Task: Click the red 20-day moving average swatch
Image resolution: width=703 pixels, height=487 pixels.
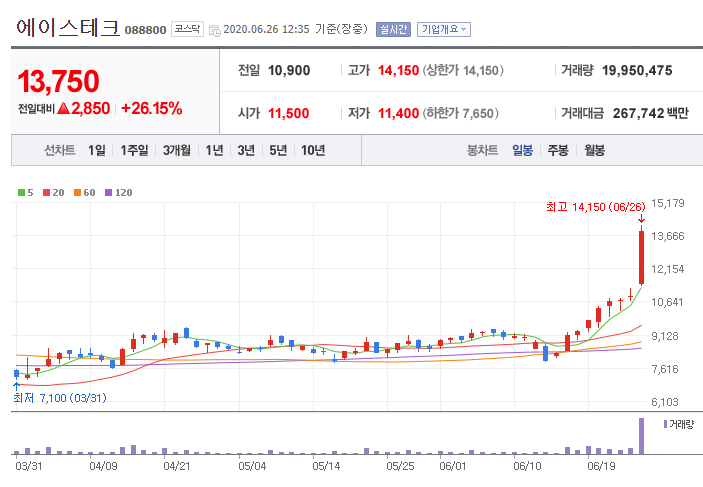Action: 47,193
